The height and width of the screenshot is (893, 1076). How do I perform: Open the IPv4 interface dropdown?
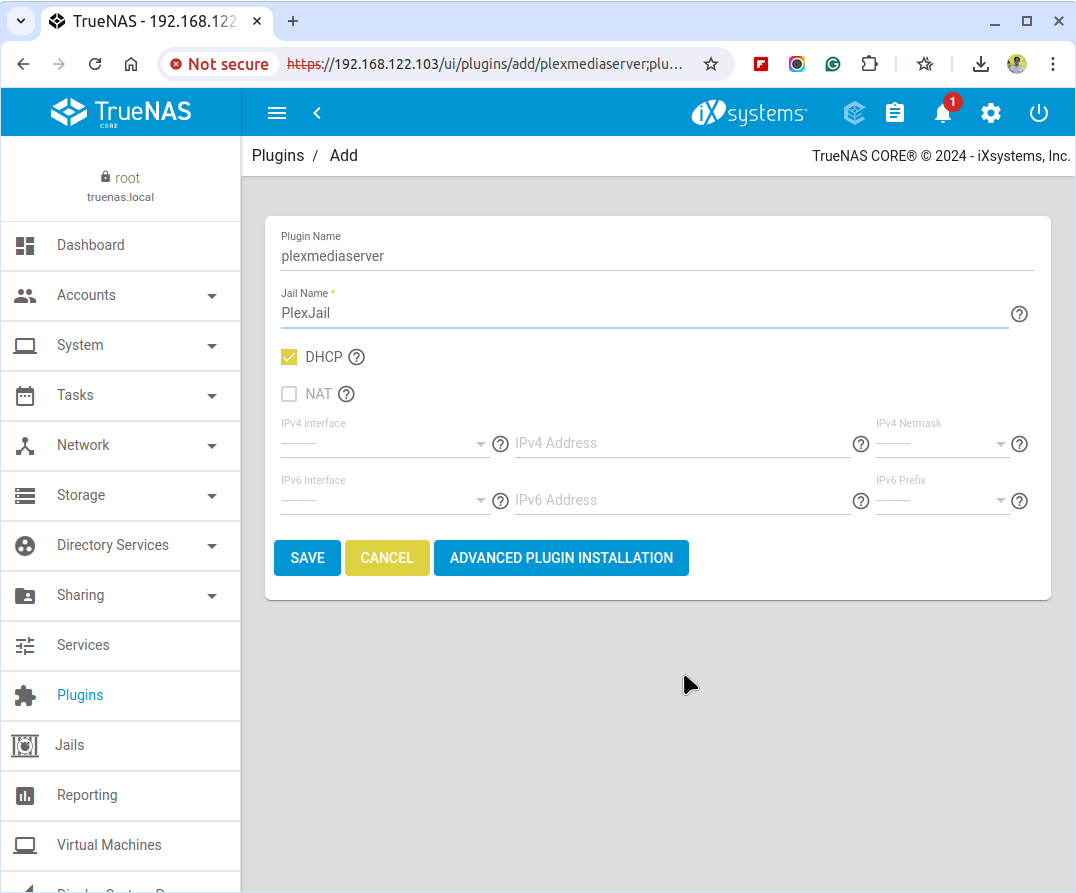384,443
